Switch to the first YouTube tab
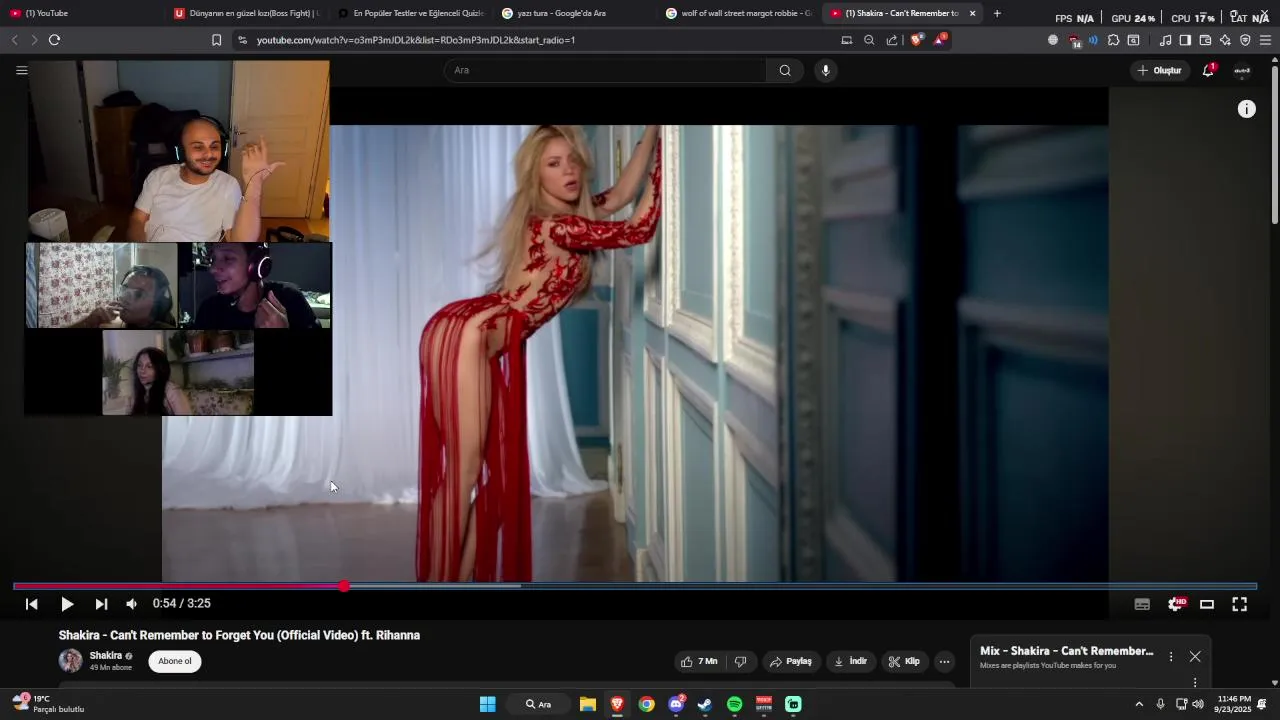1280x720 pixels. (x=80, y=13)
